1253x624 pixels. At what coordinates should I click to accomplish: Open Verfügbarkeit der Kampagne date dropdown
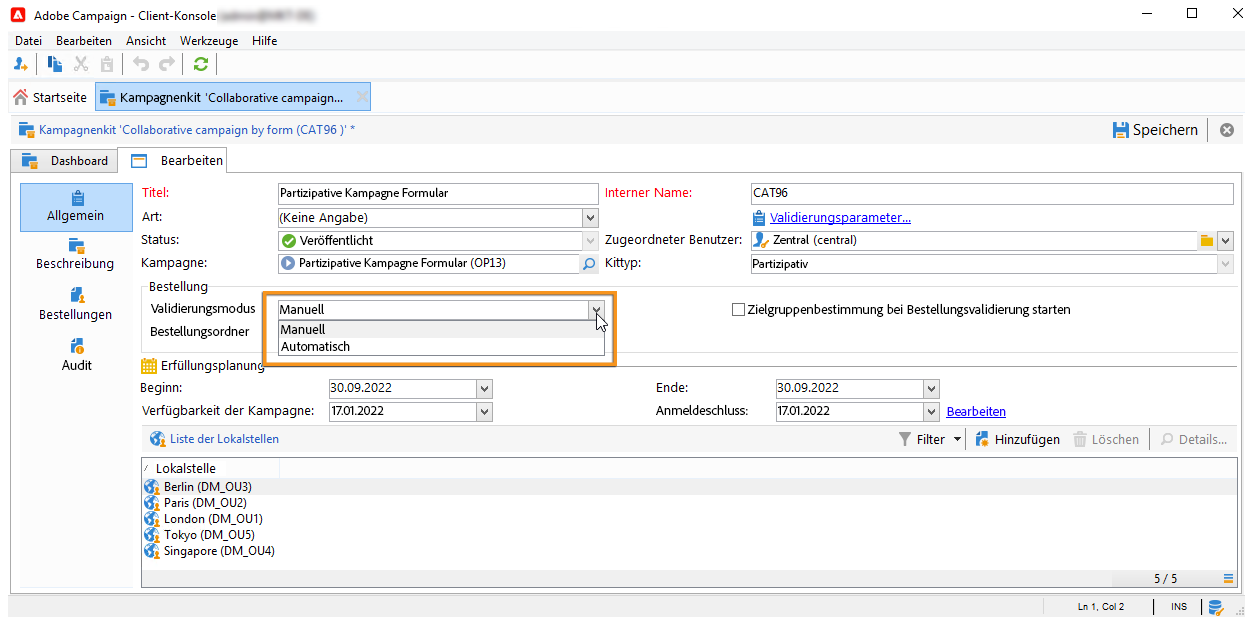point(485,411)
